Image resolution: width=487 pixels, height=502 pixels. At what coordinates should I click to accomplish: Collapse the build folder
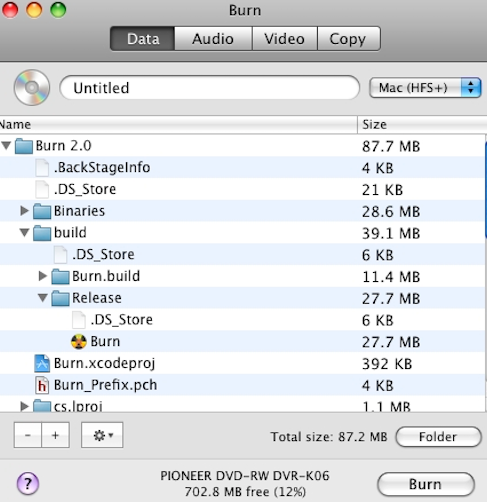[x=24, y=232]
